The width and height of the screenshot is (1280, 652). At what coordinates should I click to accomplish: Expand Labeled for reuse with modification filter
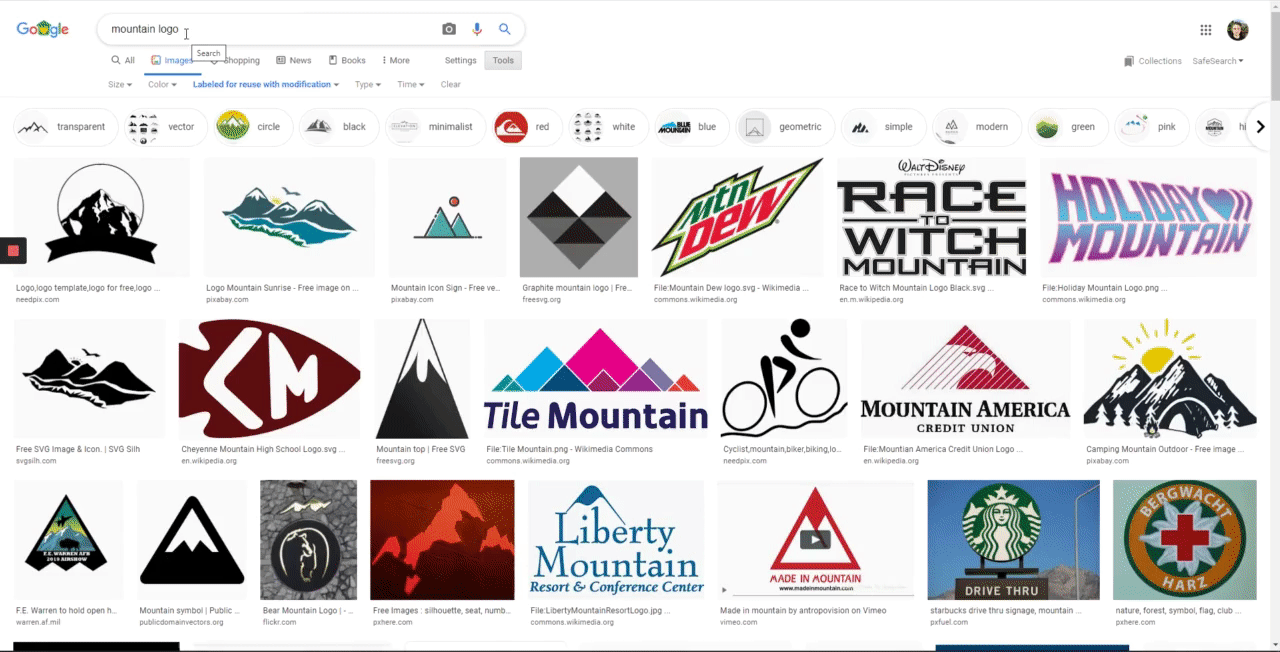(x=265, y=84)
